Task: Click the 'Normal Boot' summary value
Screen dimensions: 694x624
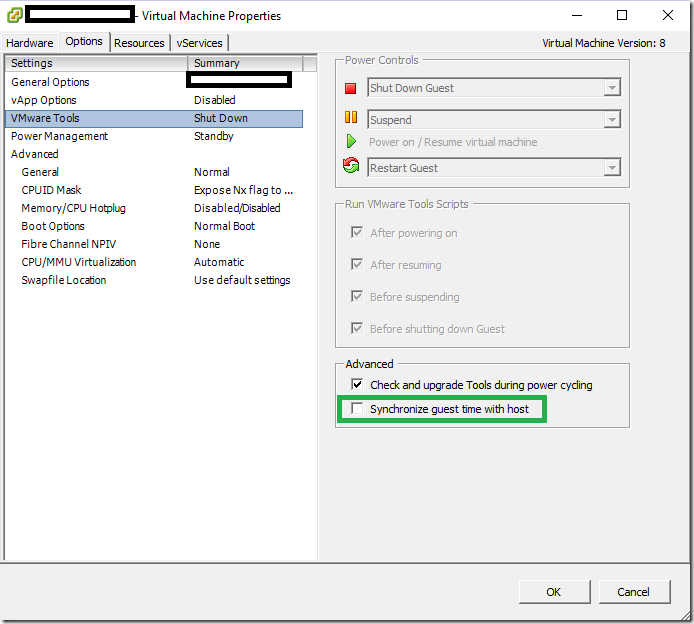Action: point(224,226)
